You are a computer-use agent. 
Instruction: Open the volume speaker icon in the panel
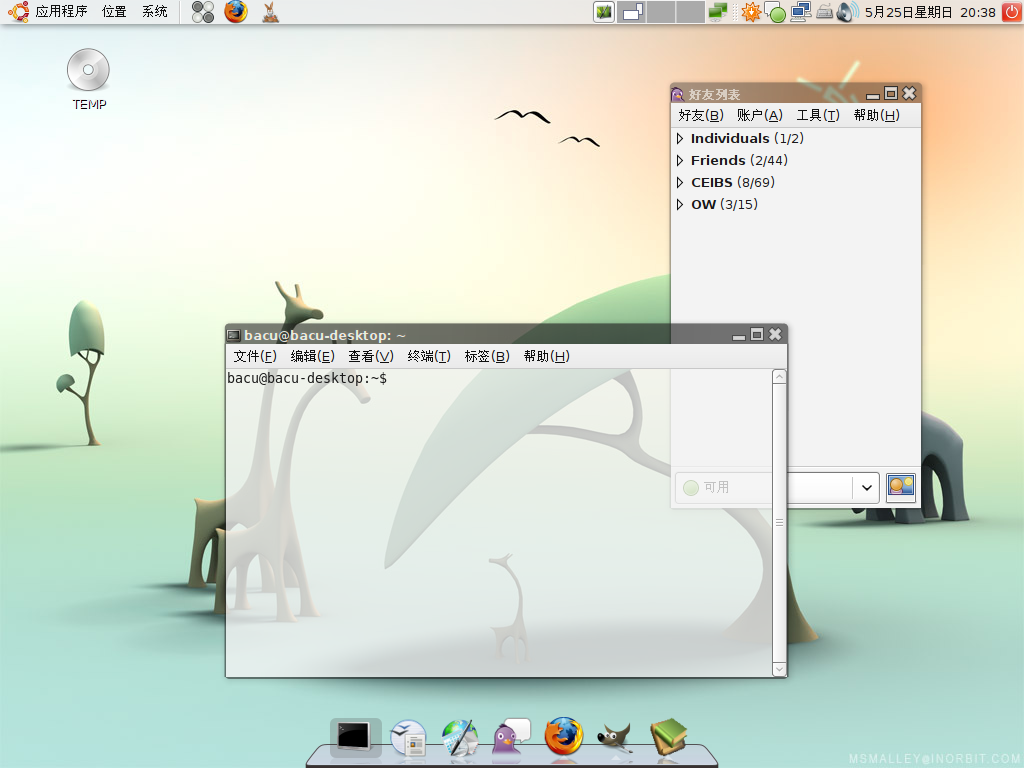click(847, 12)
